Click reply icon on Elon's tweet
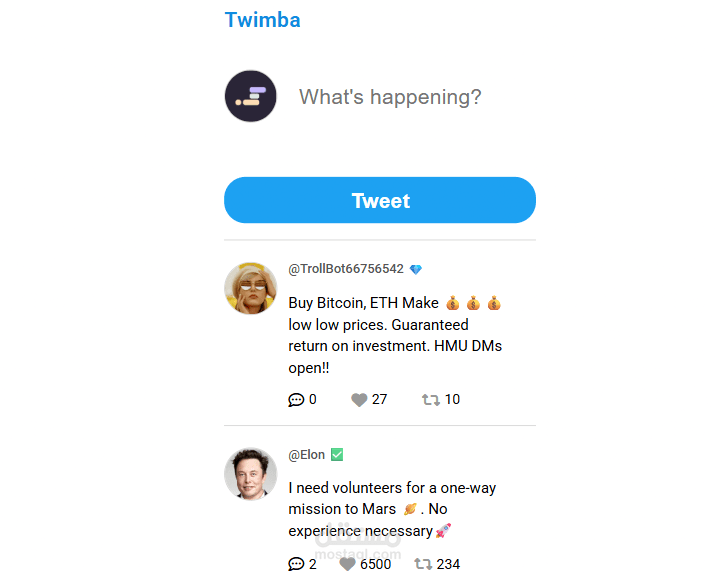The height and width of the screenshot is (573, 716). click(296, 564)
